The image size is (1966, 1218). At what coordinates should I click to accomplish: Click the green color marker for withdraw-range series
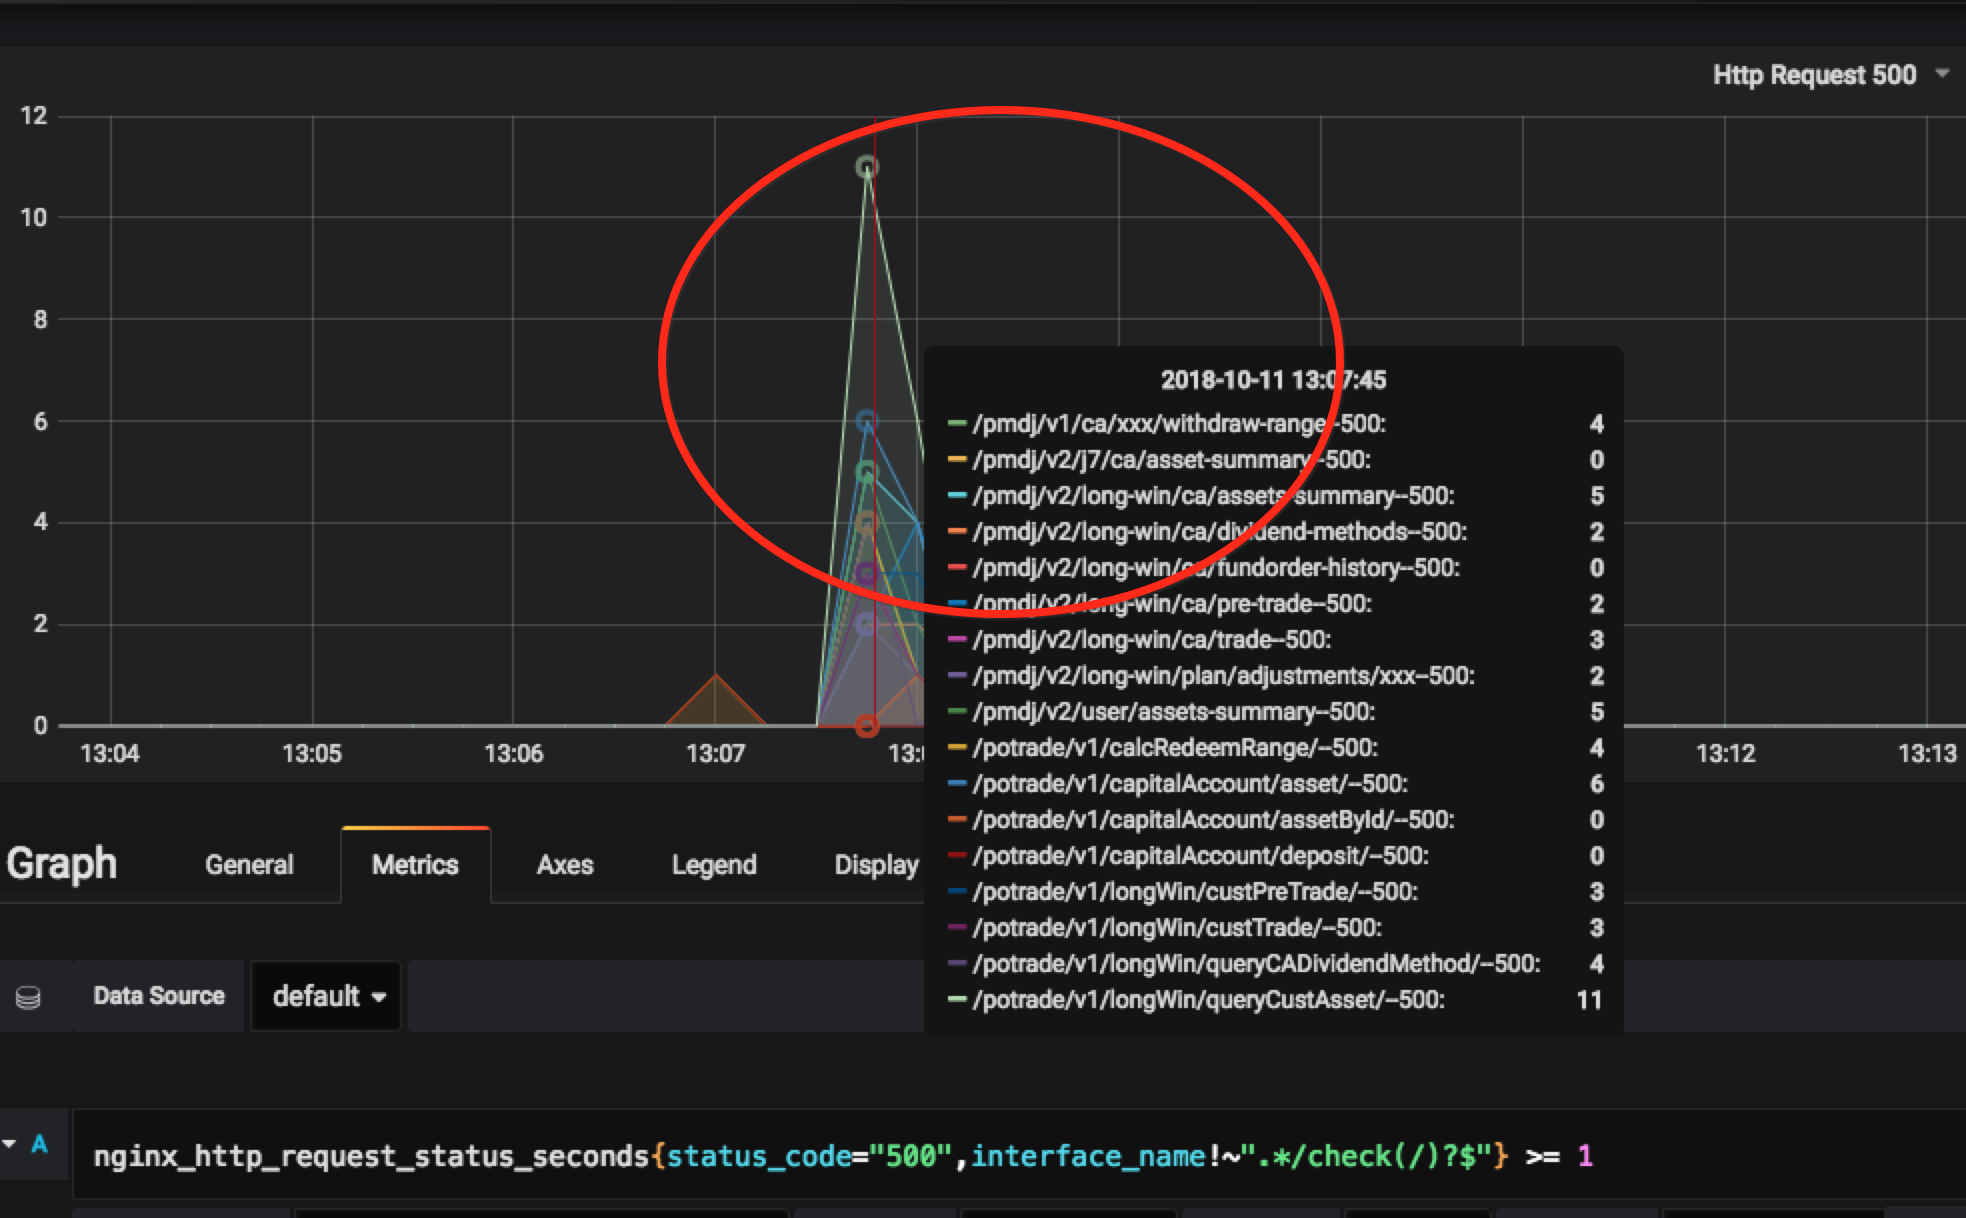pyautogui.click(x=956, y=423)
